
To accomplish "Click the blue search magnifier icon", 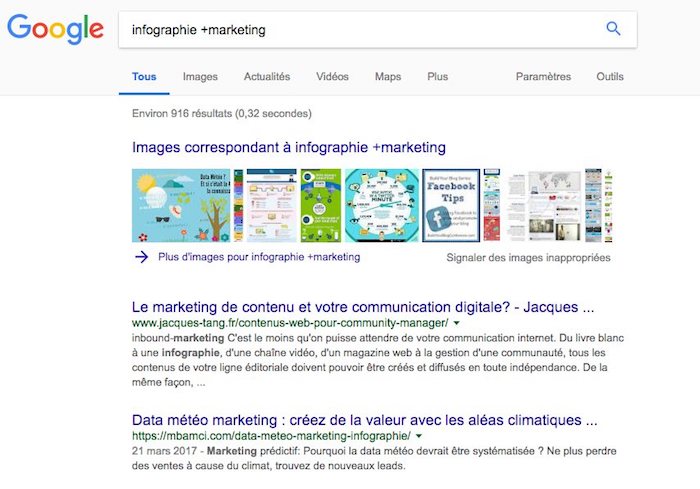I will [x=613, y=29].
